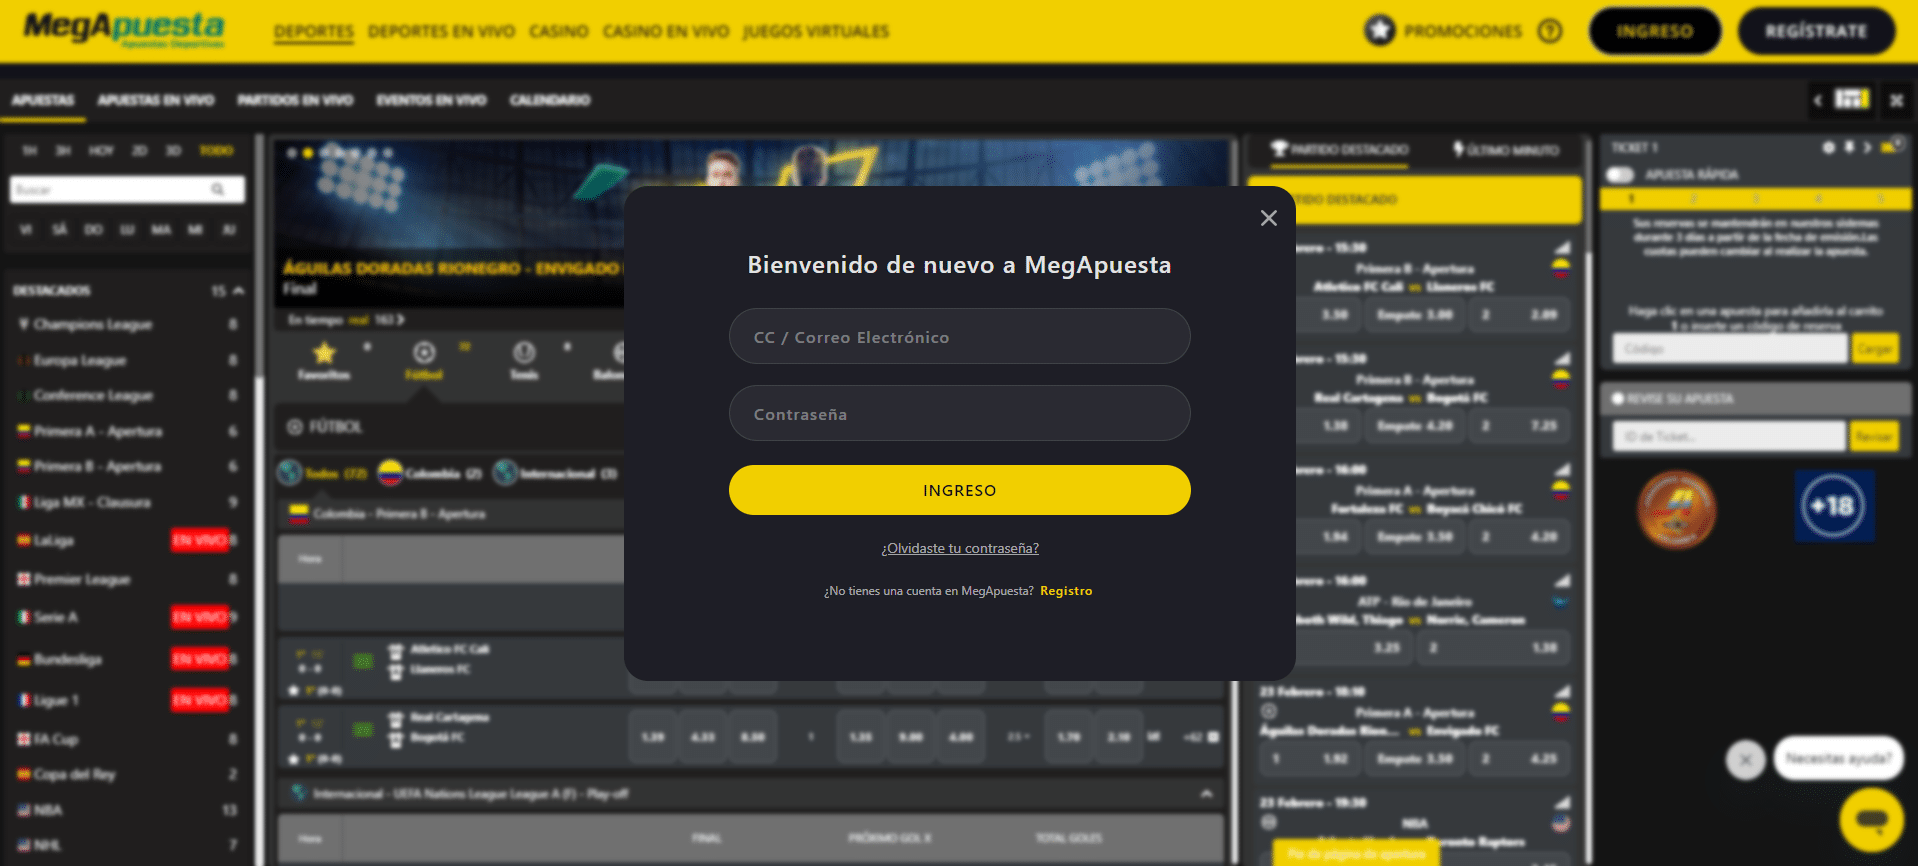This screenshot has height=866, width=1918.
Task: Open the help question mark icon in header
Action: (x=1550, y=31)
